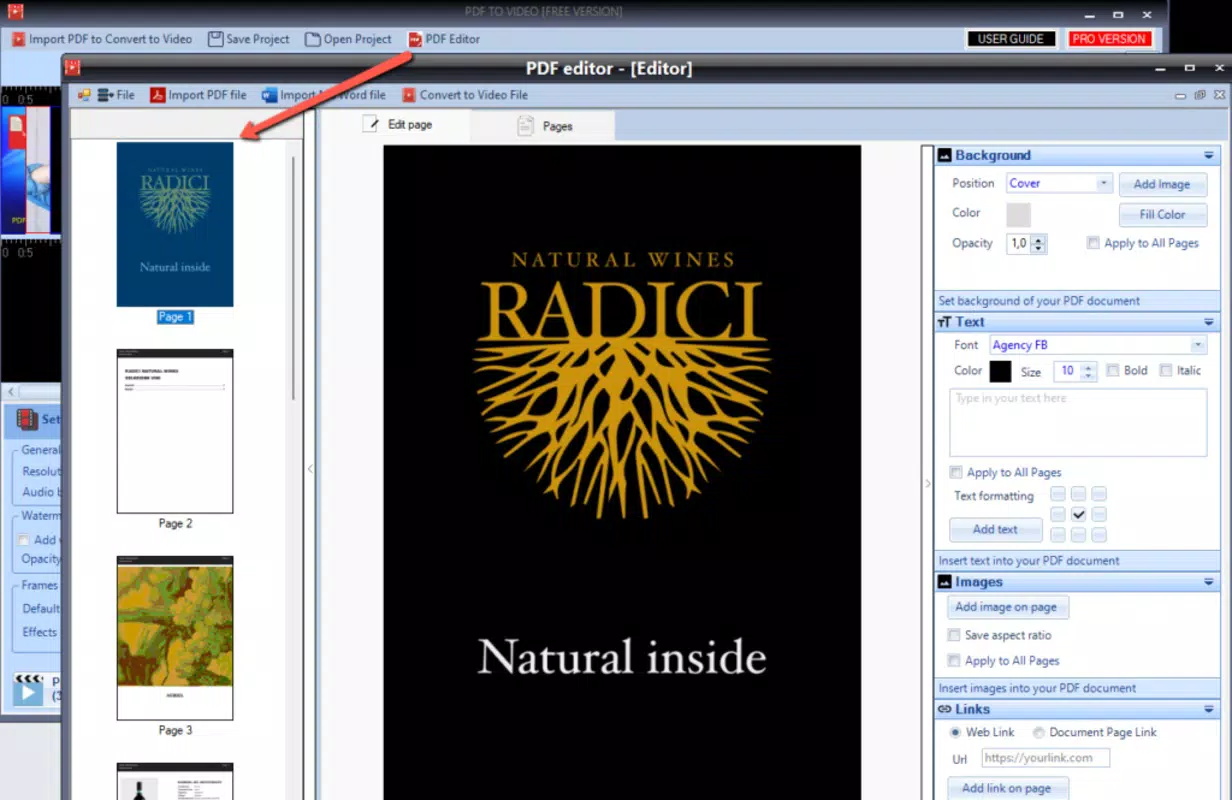The image size is (1232, 800).
Task: Click the play button in main window
Action: pos(28,691)
